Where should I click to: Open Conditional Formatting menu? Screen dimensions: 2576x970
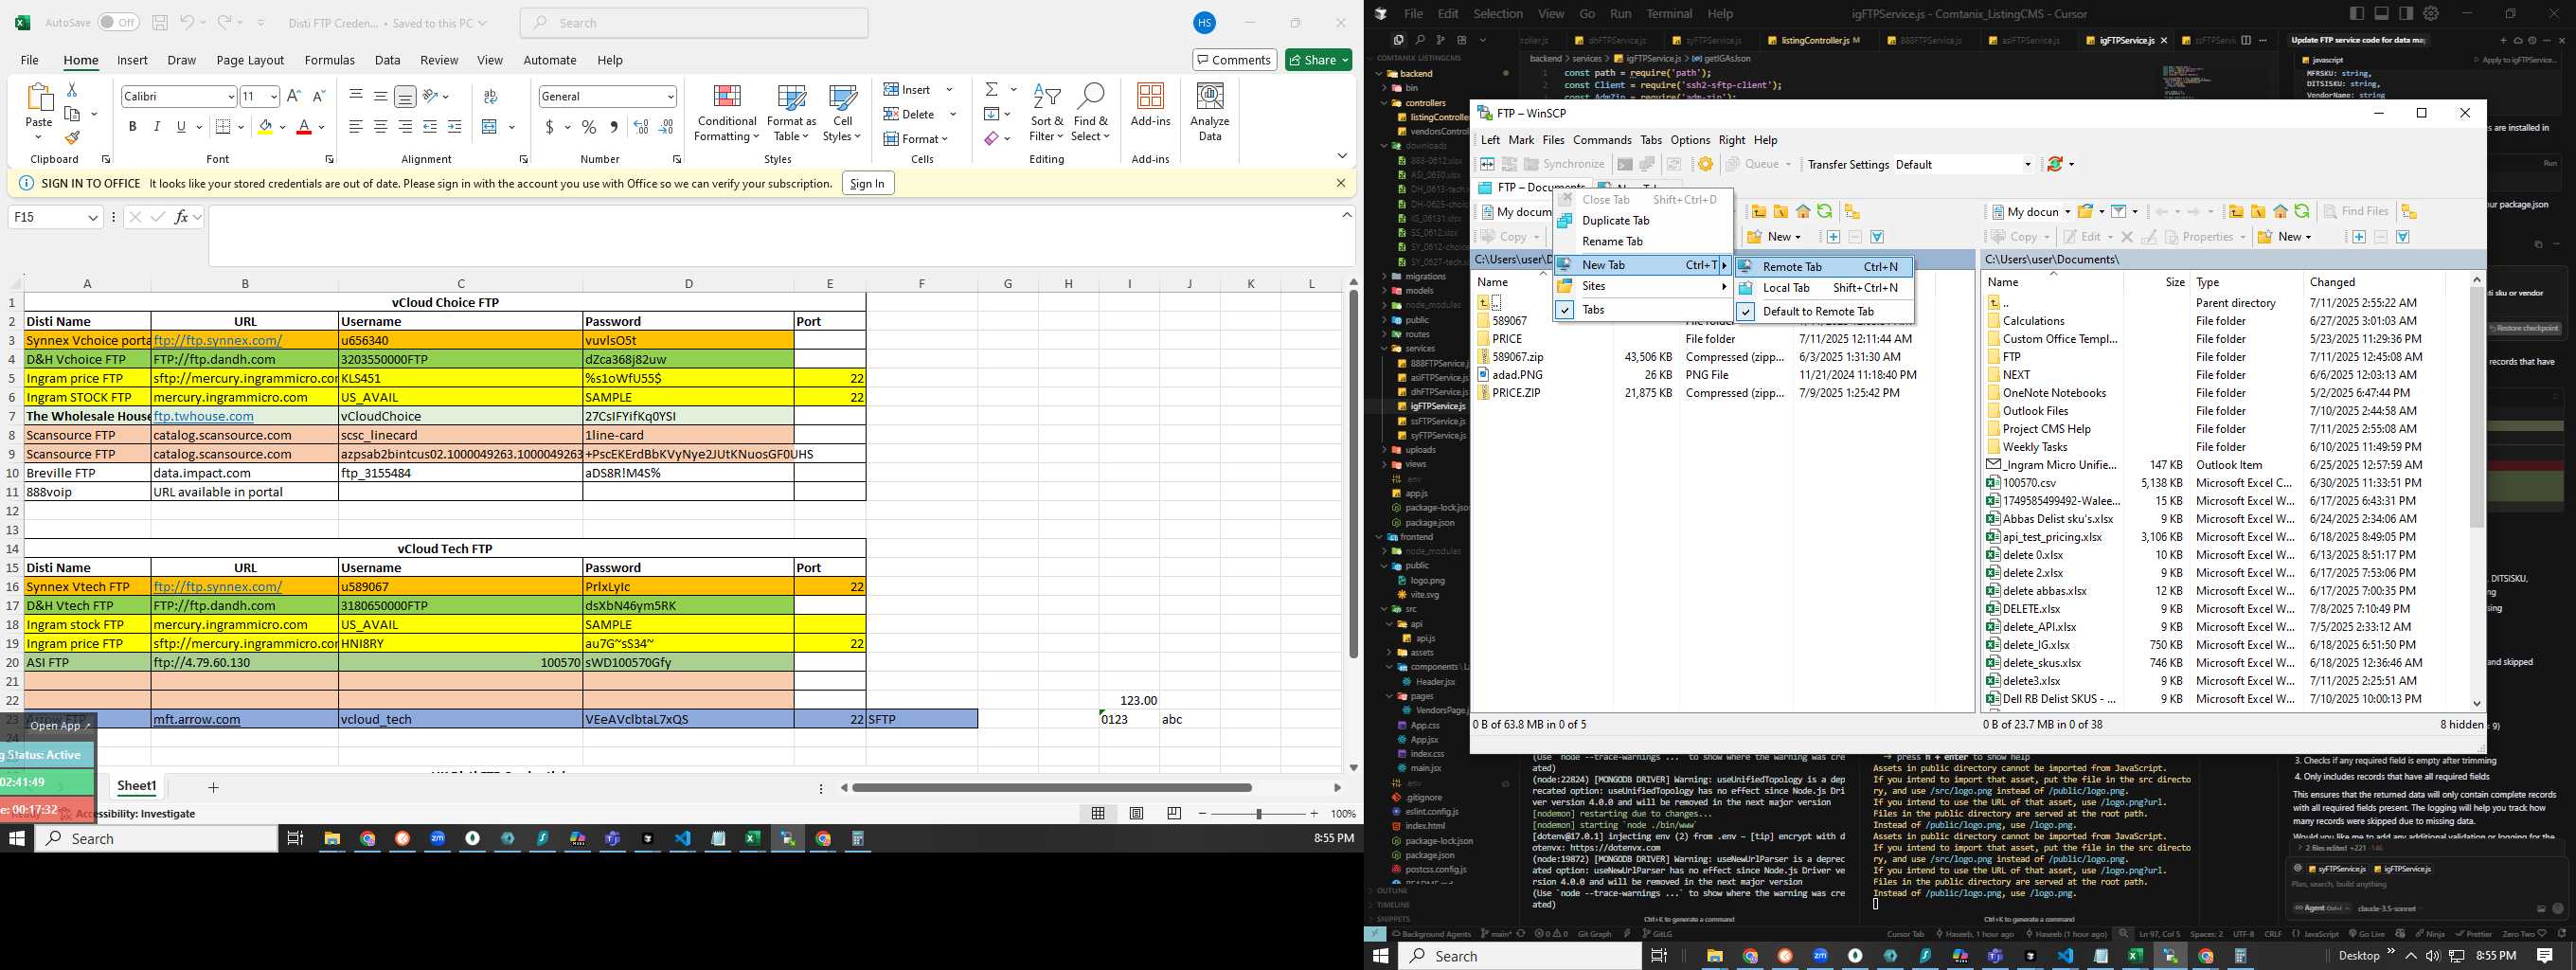727,112
